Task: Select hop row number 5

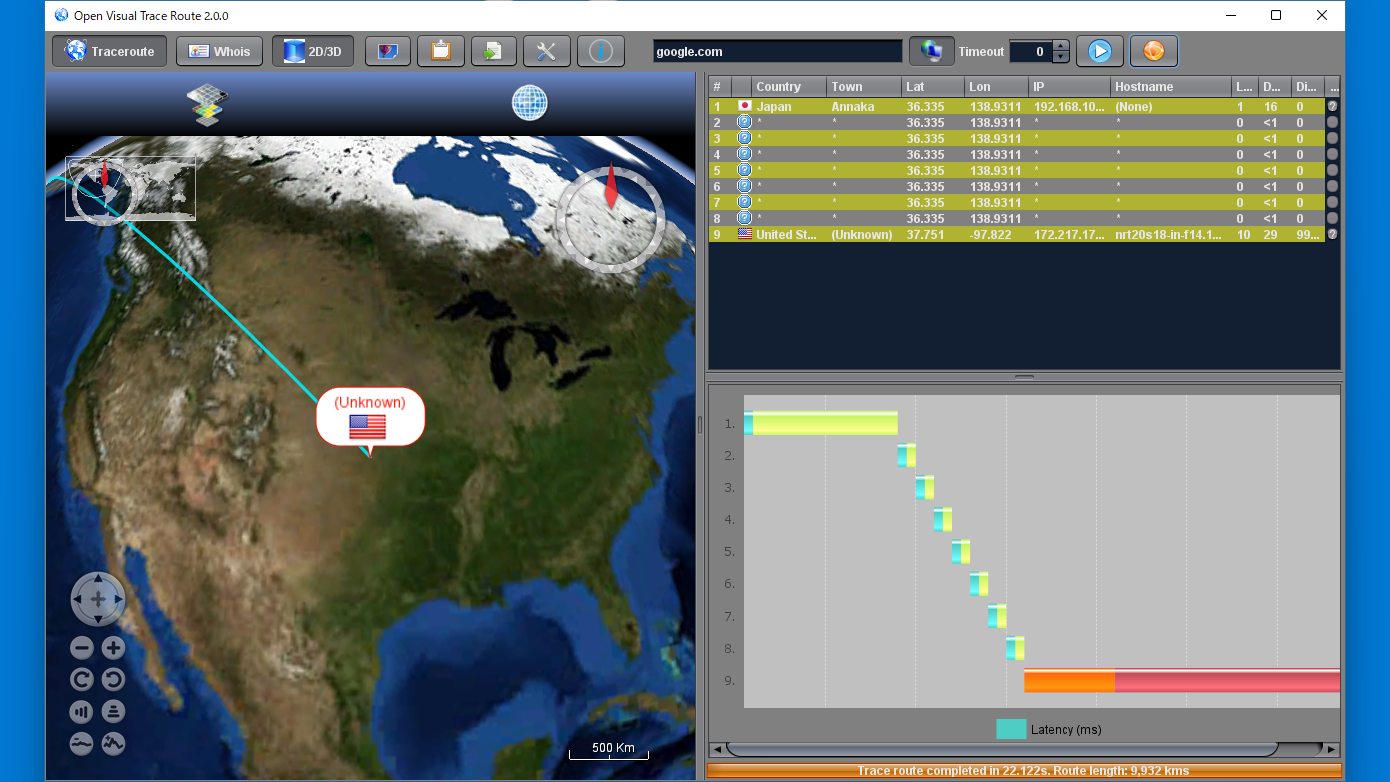Action: (x=1024, y=170)
